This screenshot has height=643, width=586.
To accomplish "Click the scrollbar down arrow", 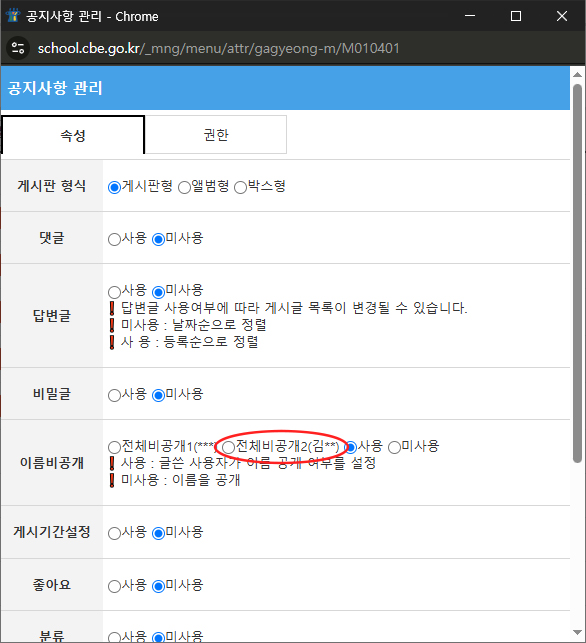I will click(x=577, y=632).
